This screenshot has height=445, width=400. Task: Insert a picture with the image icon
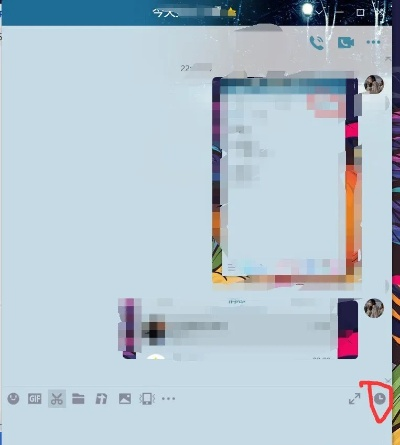125,399
